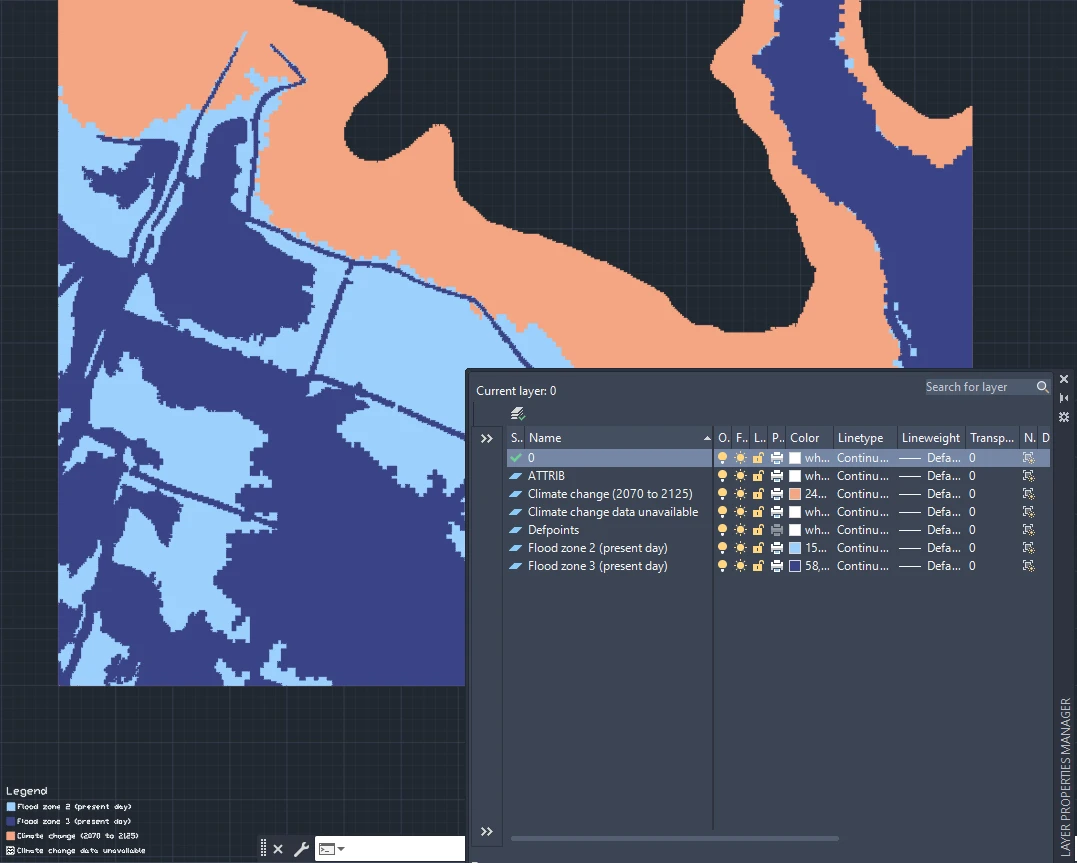1077x863 pixels.
Task: Open lineweight Default for ATTRIB layer
Action: point(931,475)
